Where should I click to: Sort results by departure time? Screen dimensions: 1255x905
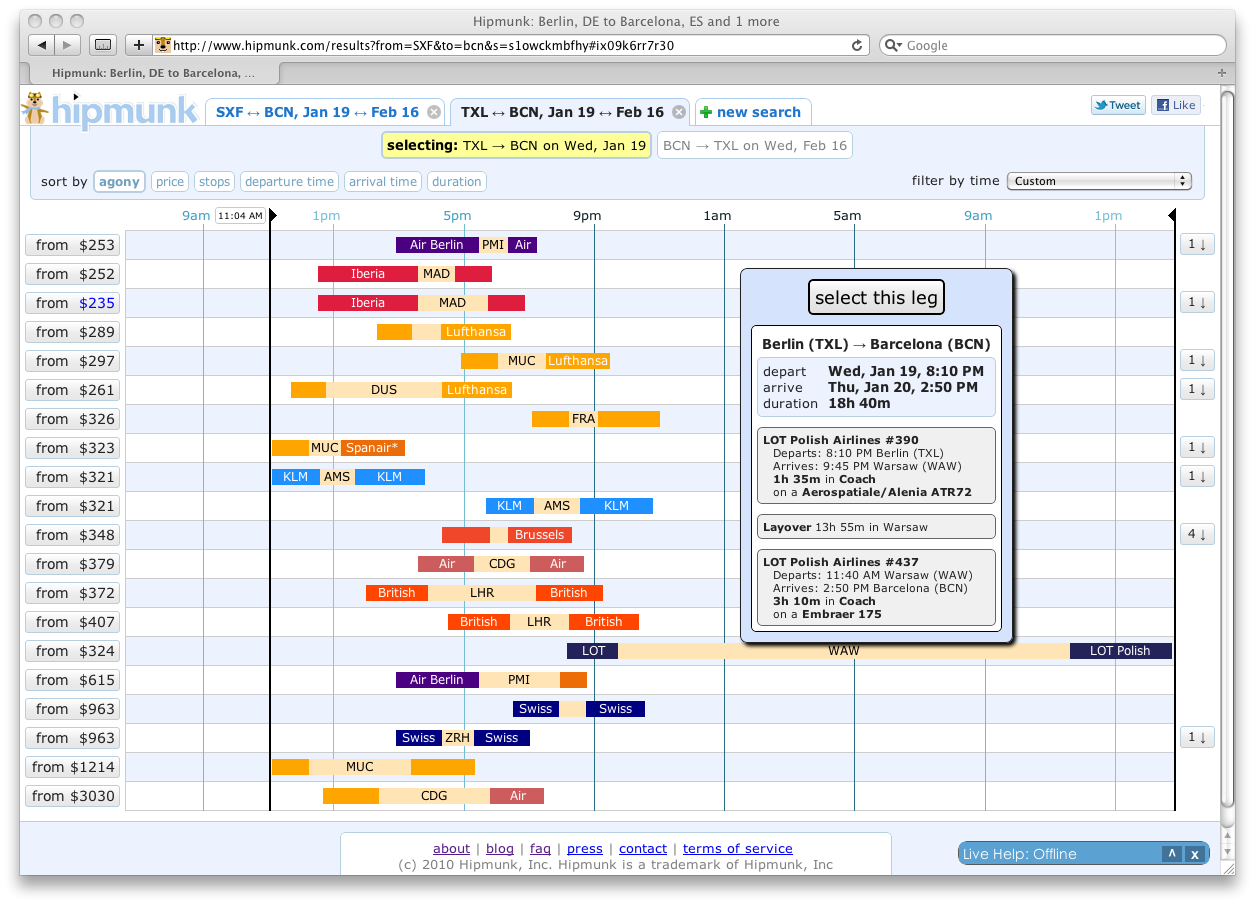coord(289,181)
